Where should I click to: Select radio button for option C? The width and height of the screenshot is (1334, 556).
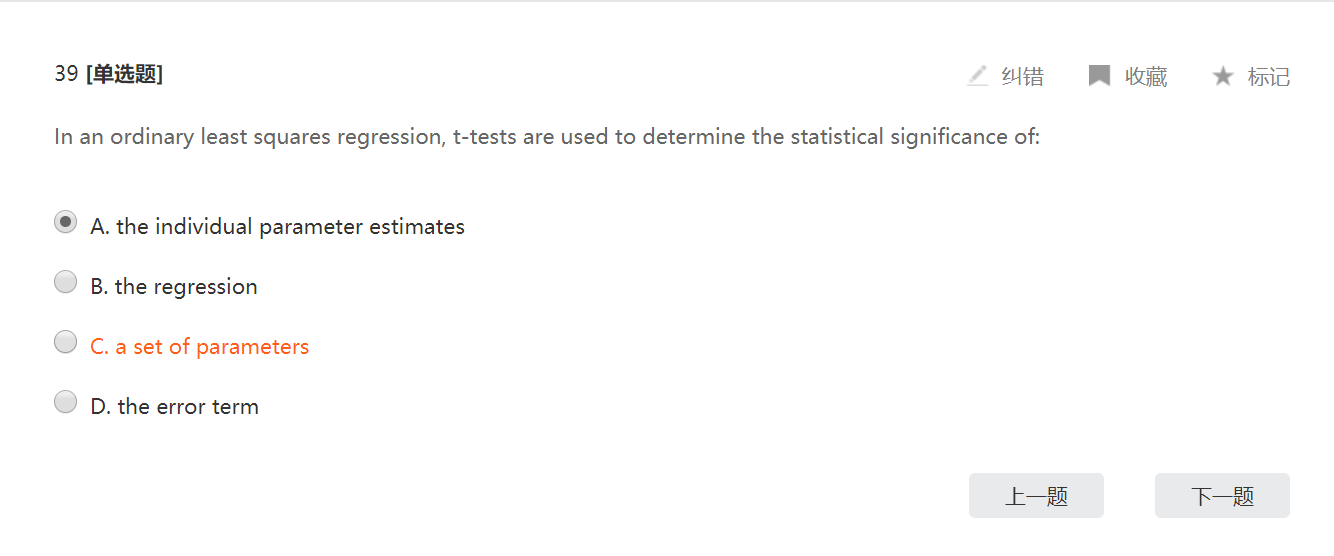pos(65,343)
